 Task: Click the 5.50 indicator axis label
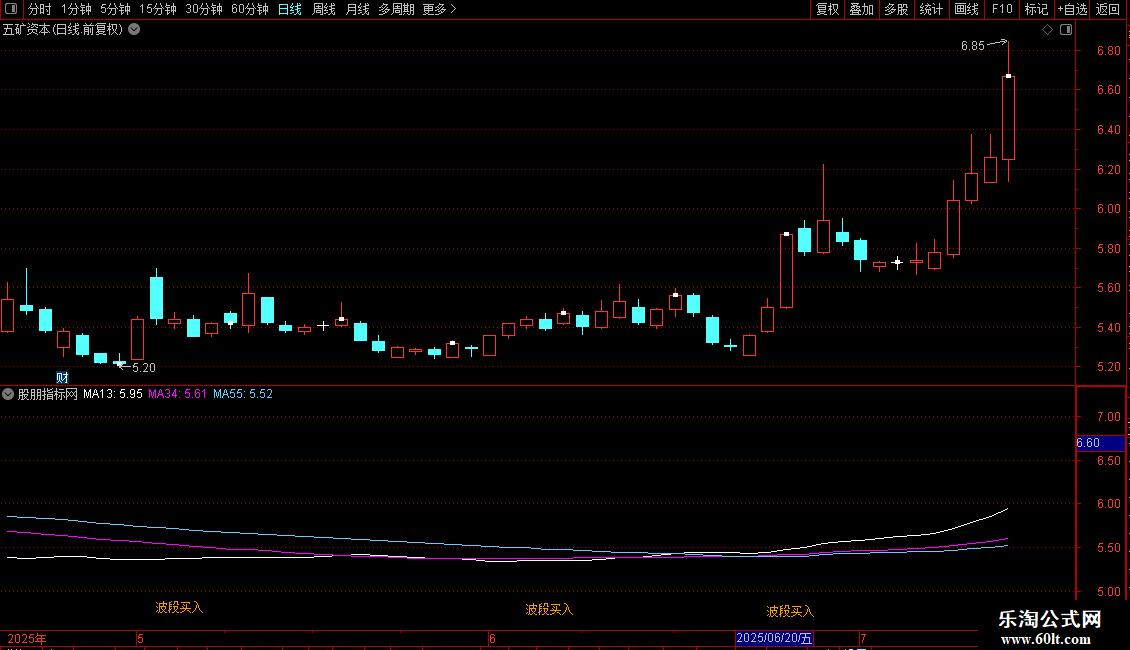(x=1108, y=548)
